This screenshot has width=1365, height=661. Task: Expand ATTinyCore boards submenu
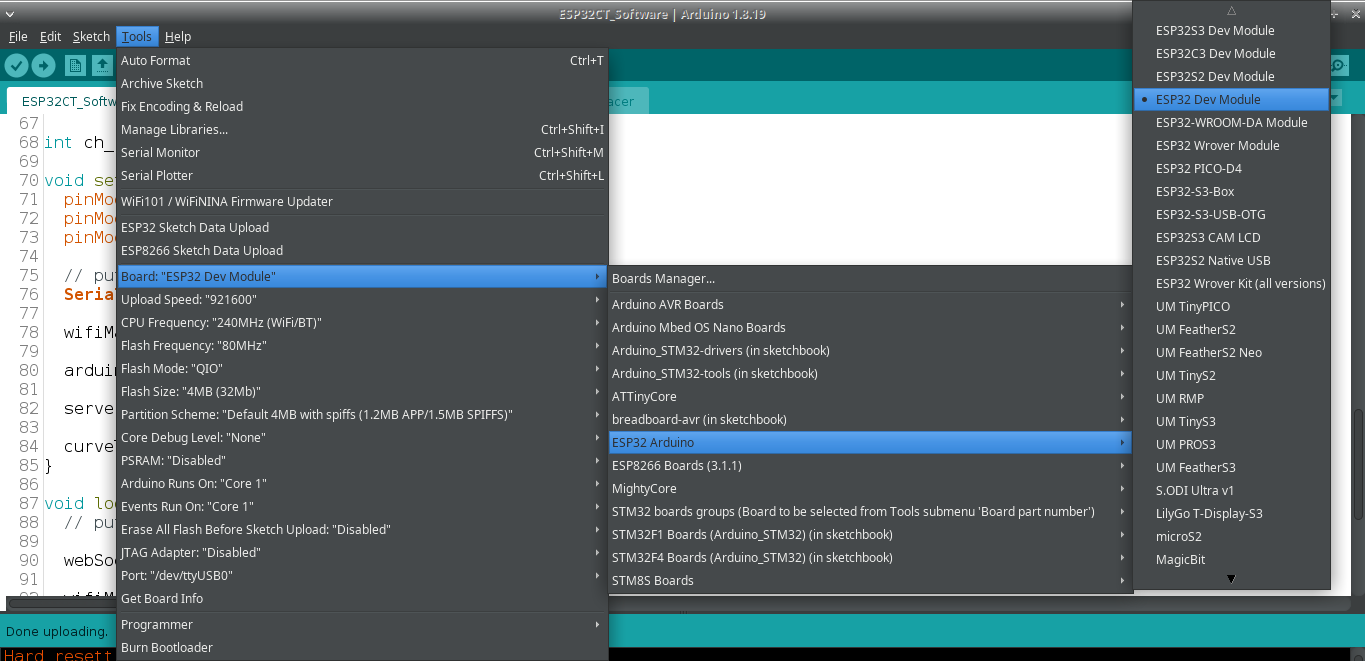tap(869, 396)
